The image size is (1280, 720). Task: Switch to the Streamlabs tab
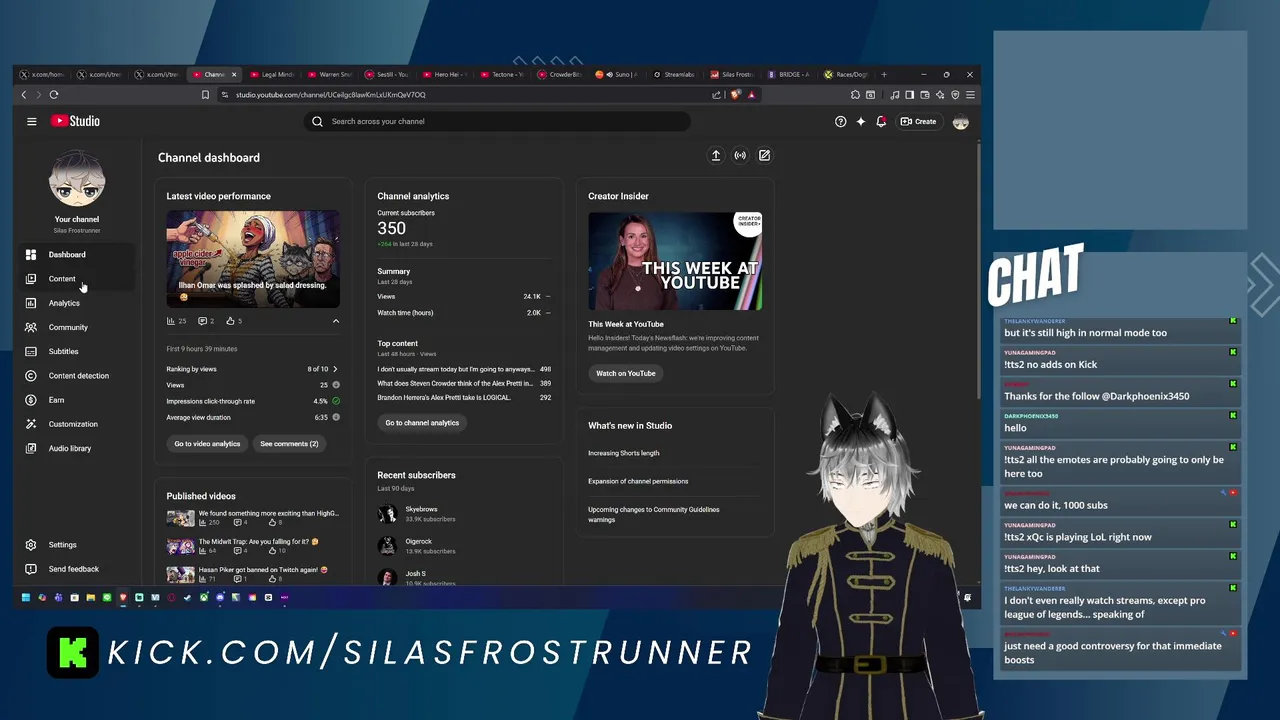[674, 74]
